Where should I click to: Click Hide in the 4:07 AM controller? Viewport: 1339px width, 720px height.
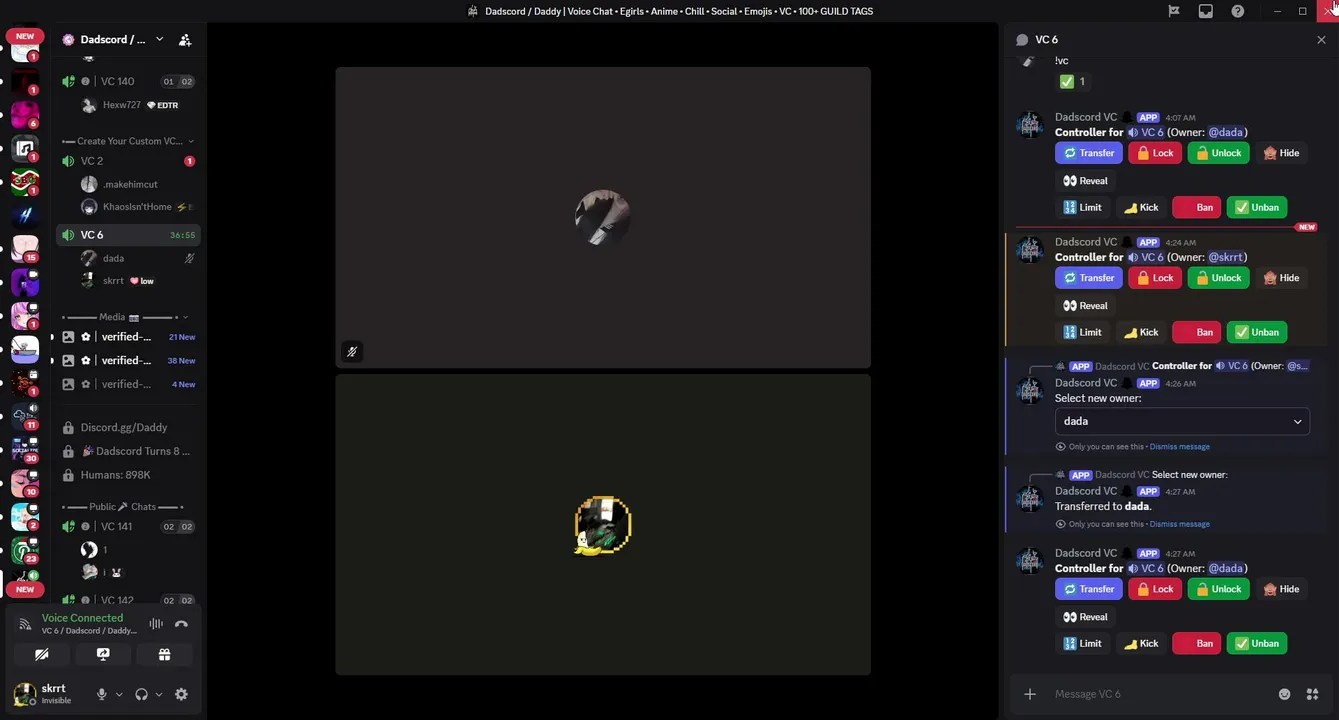[x=1281, y=153]
